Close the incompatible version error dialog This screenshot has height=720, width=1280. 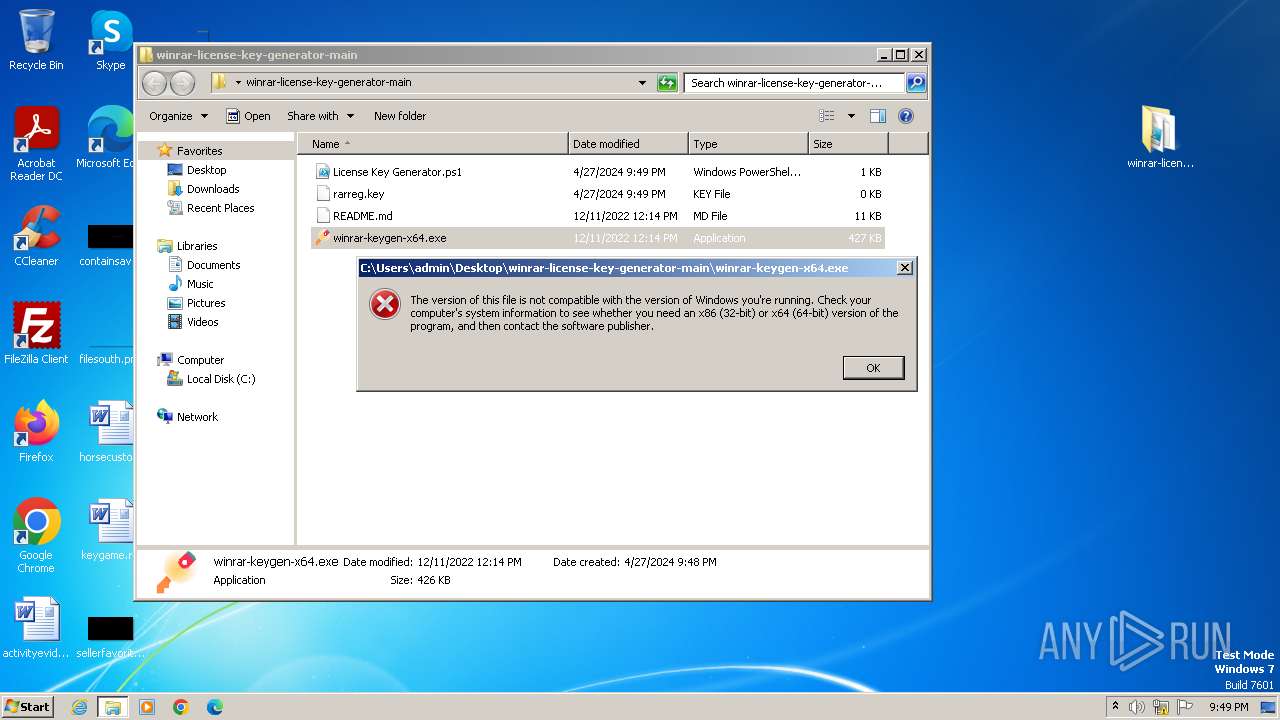click(x=904, y=268)
